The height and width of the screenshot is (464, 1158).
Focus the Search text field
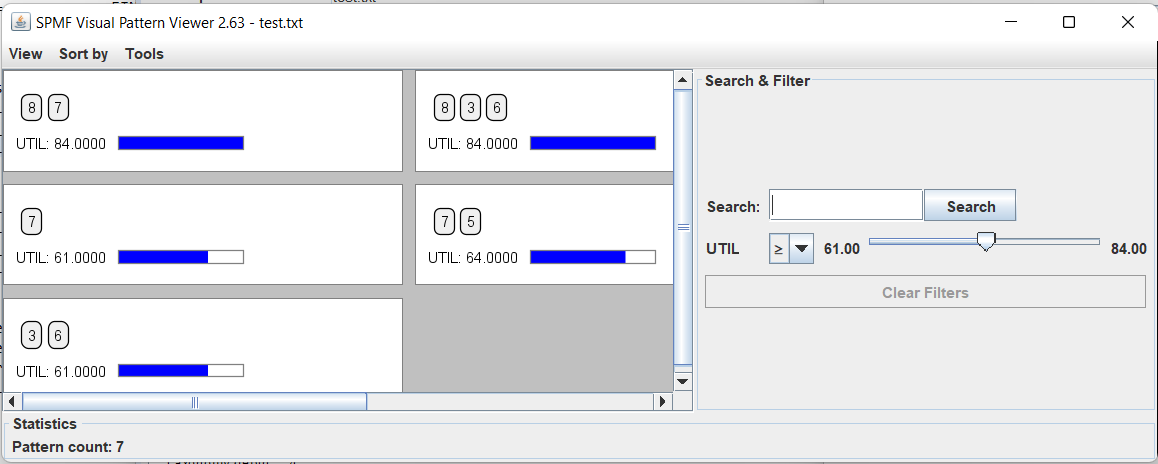tap(846, 206)
